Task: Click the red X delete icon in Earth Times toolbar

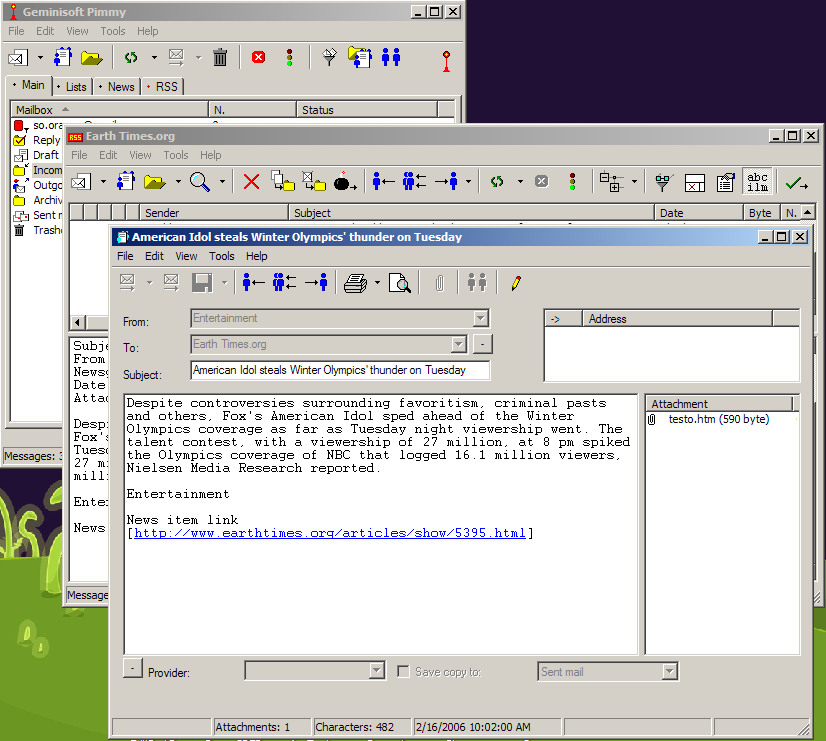Action: 251,182
